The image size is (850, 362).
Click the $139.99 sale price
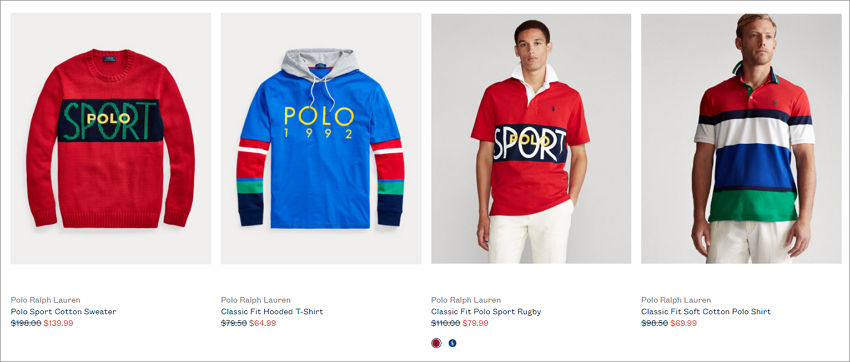coord(59,323)
